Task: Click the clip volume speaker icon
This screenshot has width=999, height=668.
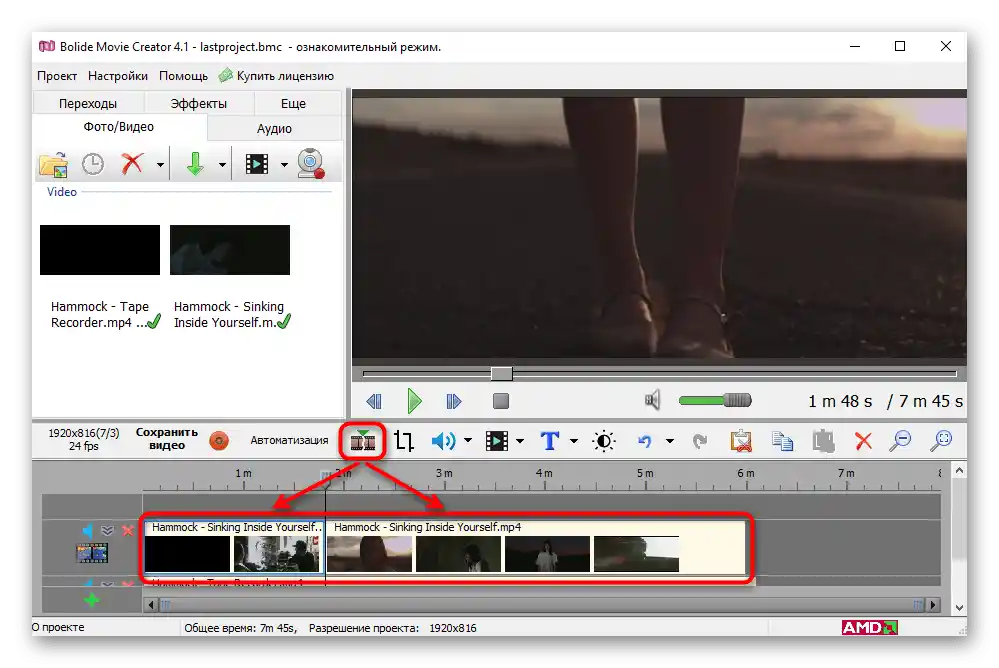Action: (443, 440)
